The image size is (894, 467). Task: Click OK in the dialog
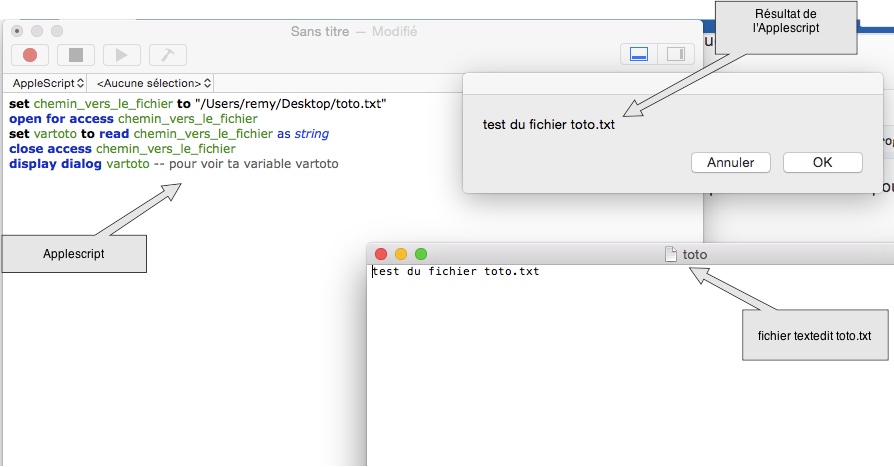point(822,162)
